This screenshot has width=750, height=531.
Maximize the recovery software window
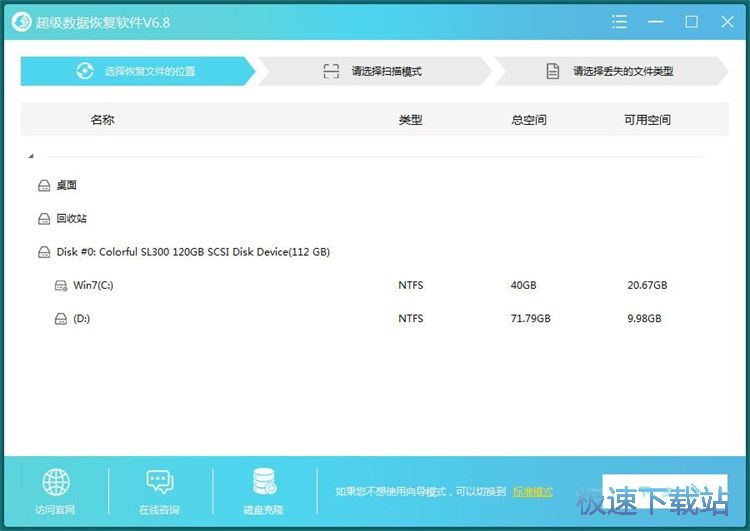[691, 21]
